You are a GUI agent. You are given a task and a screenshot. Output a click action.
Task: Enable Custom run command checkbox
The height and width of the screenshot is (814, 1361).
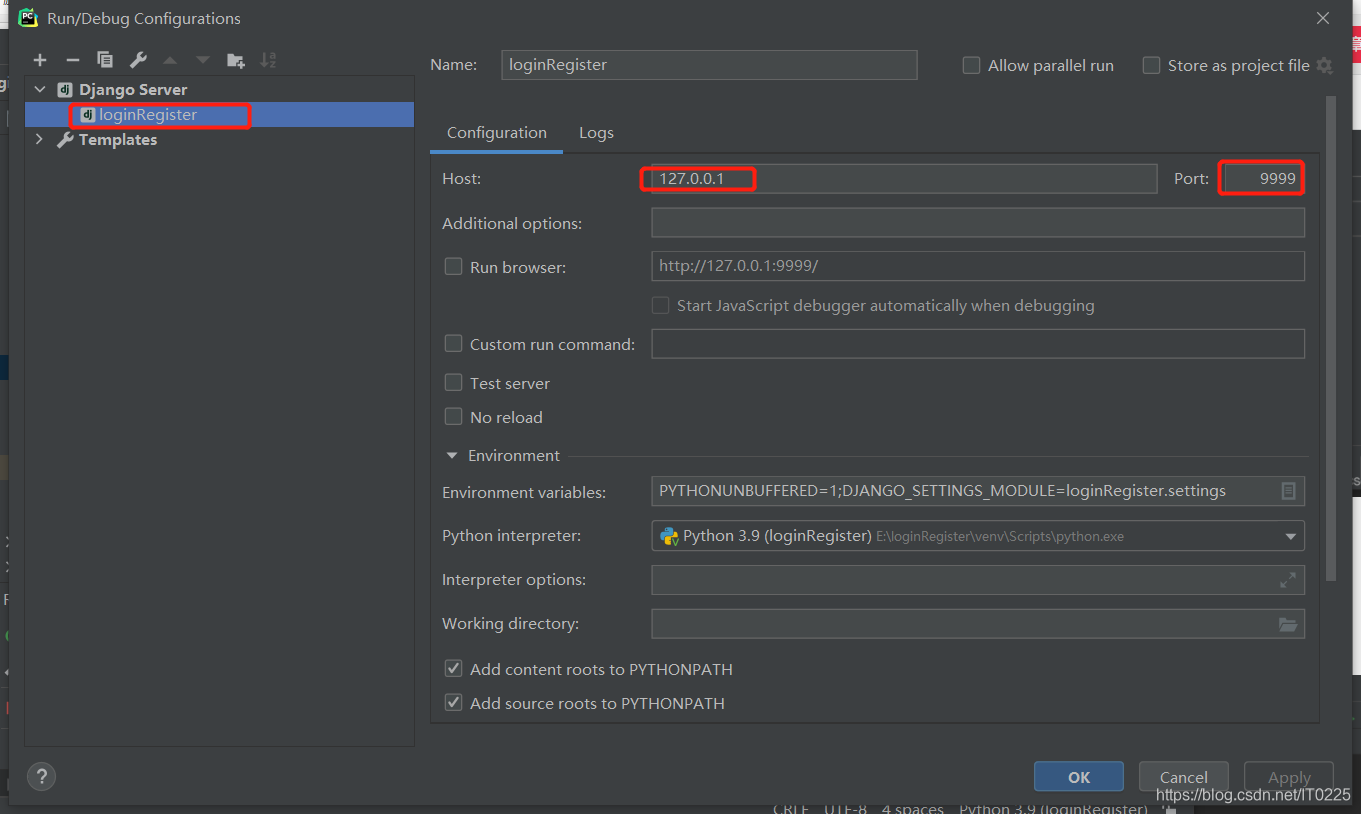click(x=453, y=344)
